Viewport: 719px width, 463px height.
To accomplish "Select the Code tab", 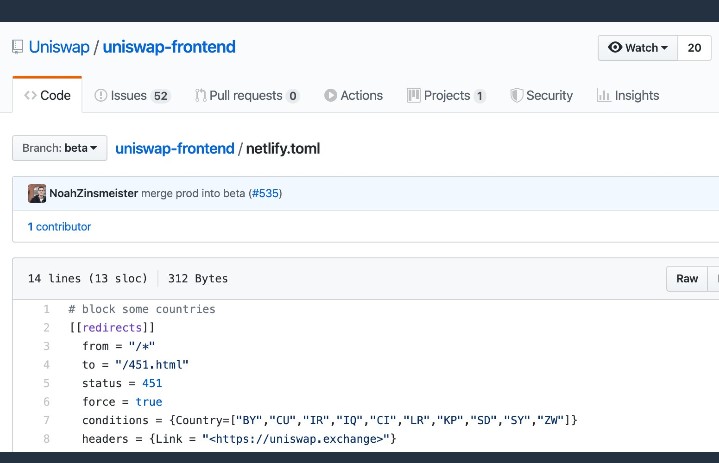I will (47, 95).
